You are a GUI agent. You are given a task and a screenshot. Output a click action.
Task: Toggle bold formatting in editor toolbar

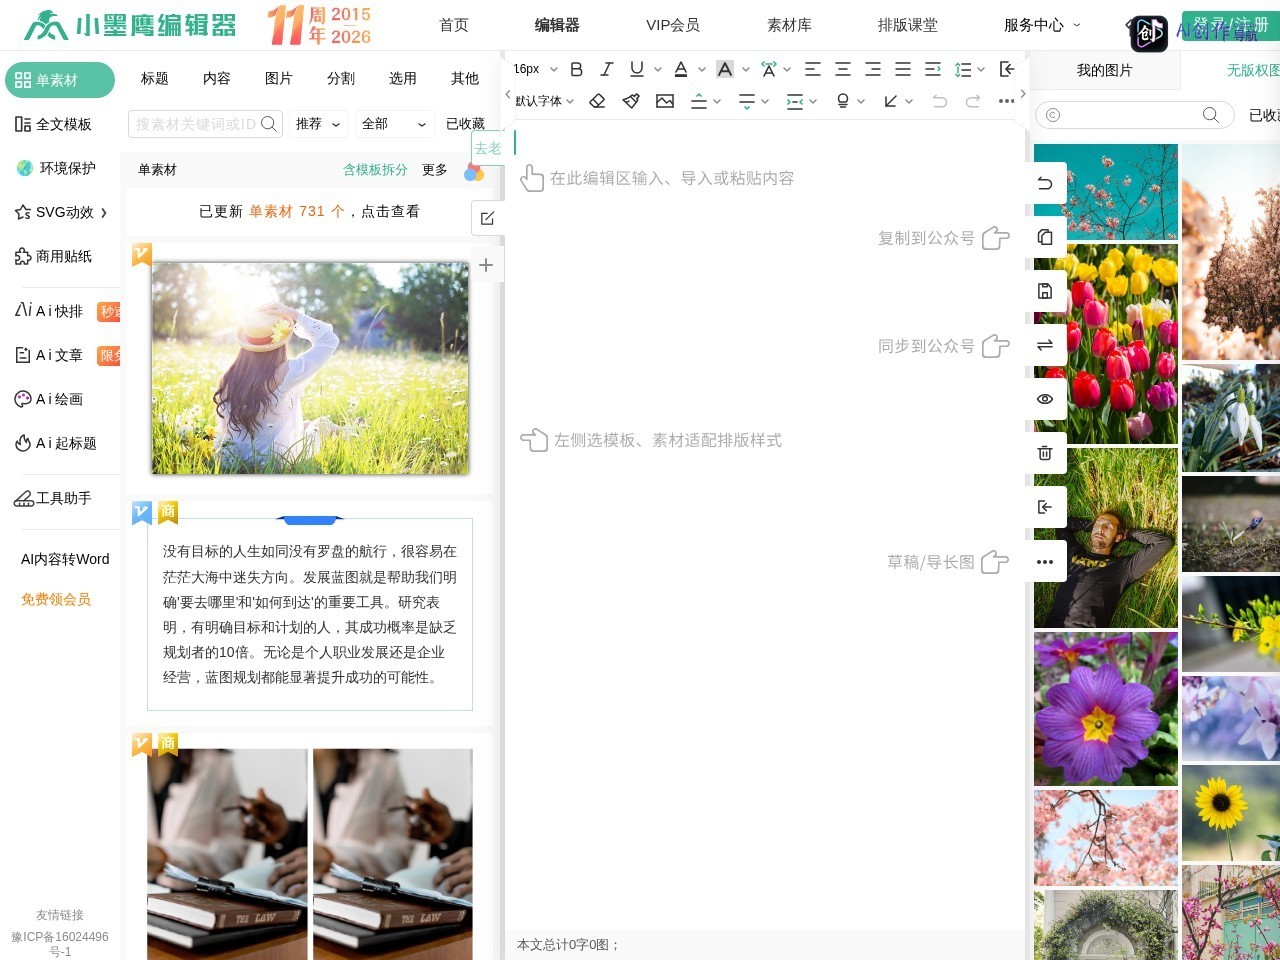[576, 69]
